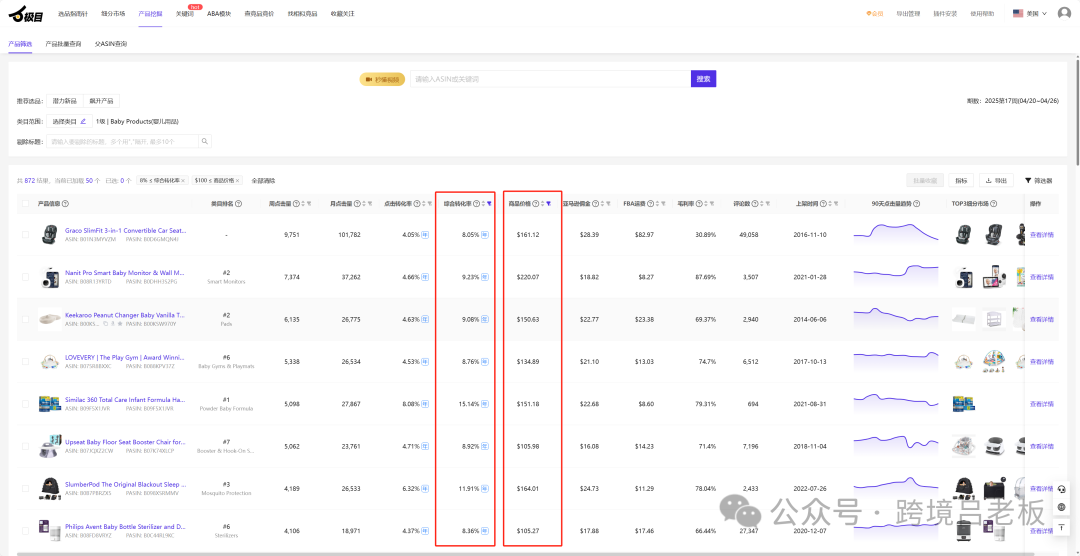Viewport: 1080px width, 556px height.
Task: Click the trend icon next to 8.05% conversion
Action: coord(485,235)
